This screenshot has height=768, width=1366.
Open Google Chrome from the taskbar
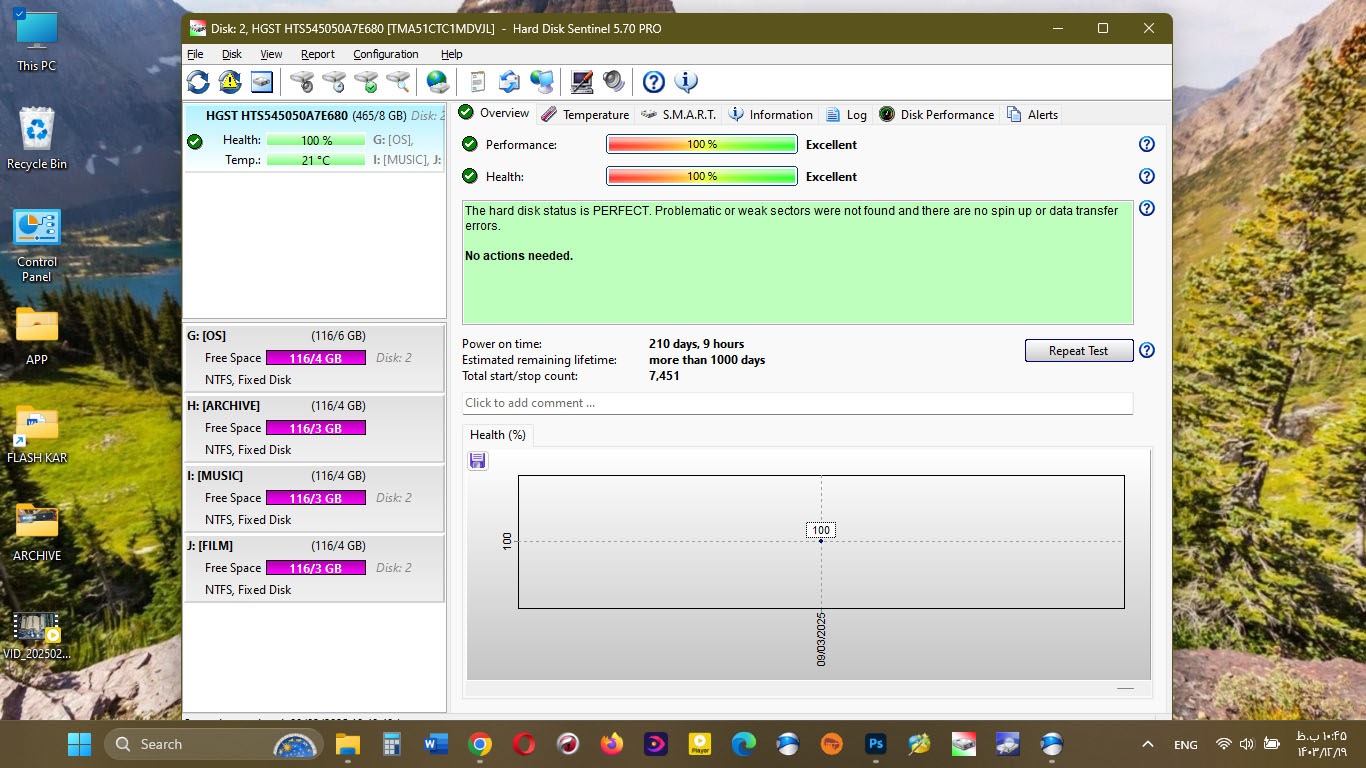click(x=480, y=744)
